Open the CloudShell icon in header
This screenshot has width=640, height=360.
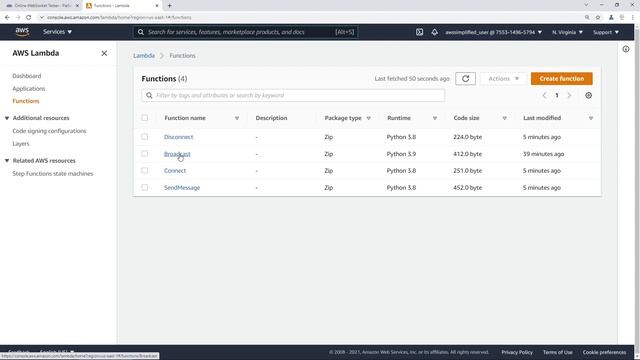(x=419, y=32)
